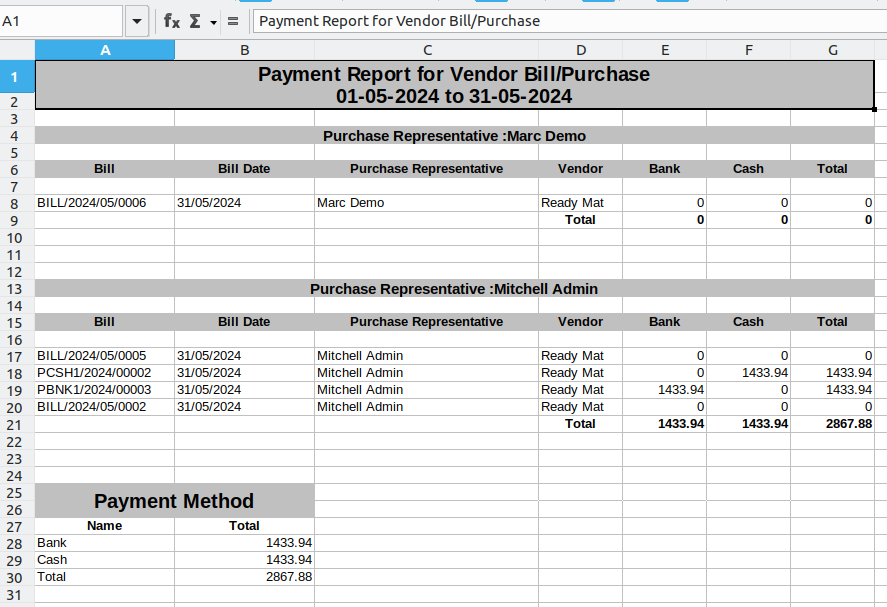The height and width of the screenshot is (607, 887).
Task: Select column A header
Action: (105, 50)
